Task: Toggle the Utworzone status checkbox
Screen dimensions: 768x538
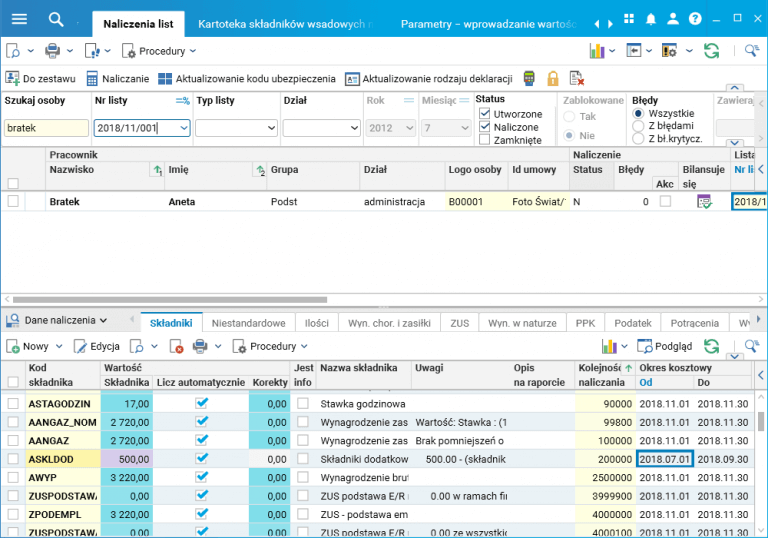Action: 485,114
